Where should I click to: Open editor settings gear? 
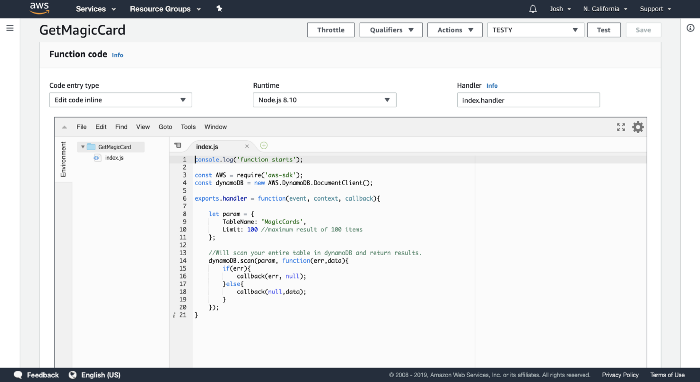point(638,127)
